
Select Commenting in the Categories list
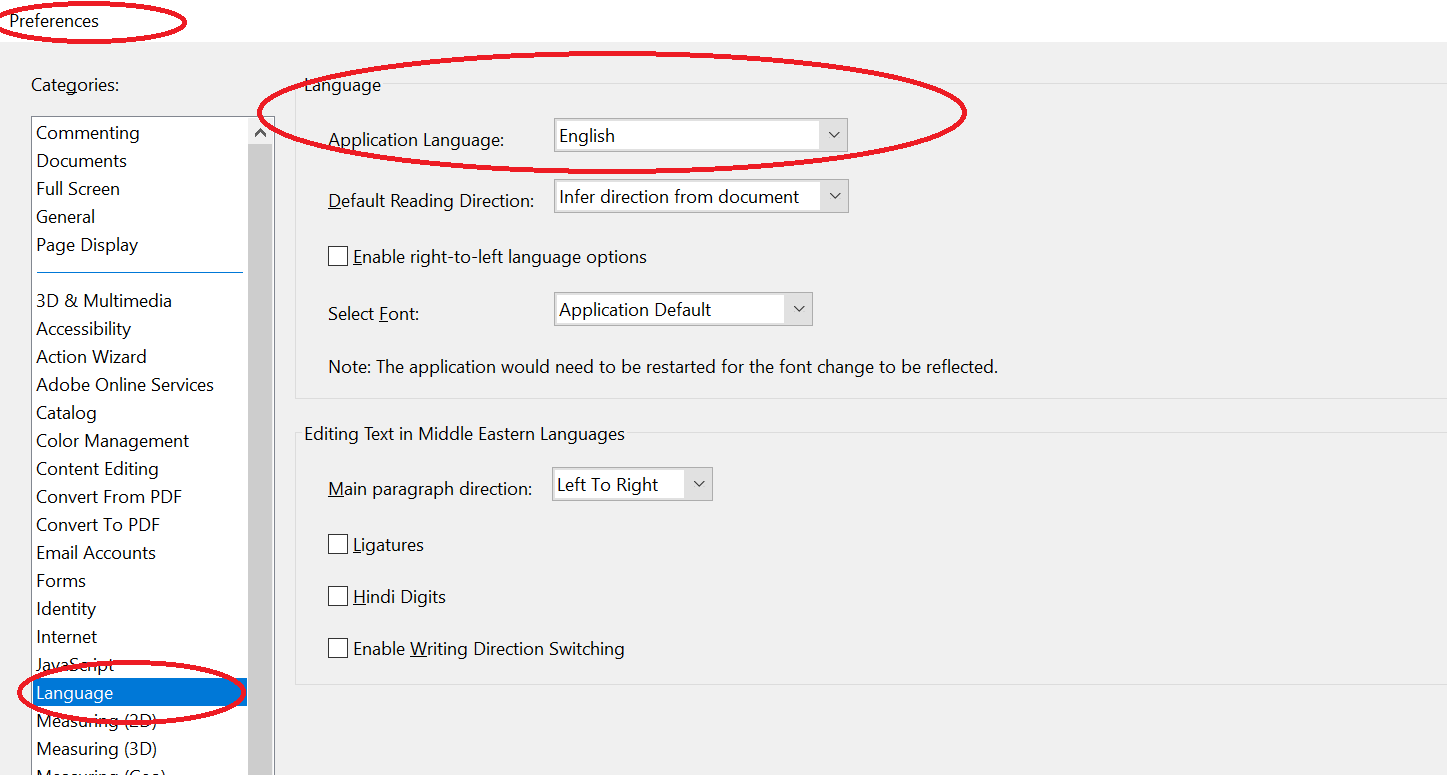tap(88, 133)
